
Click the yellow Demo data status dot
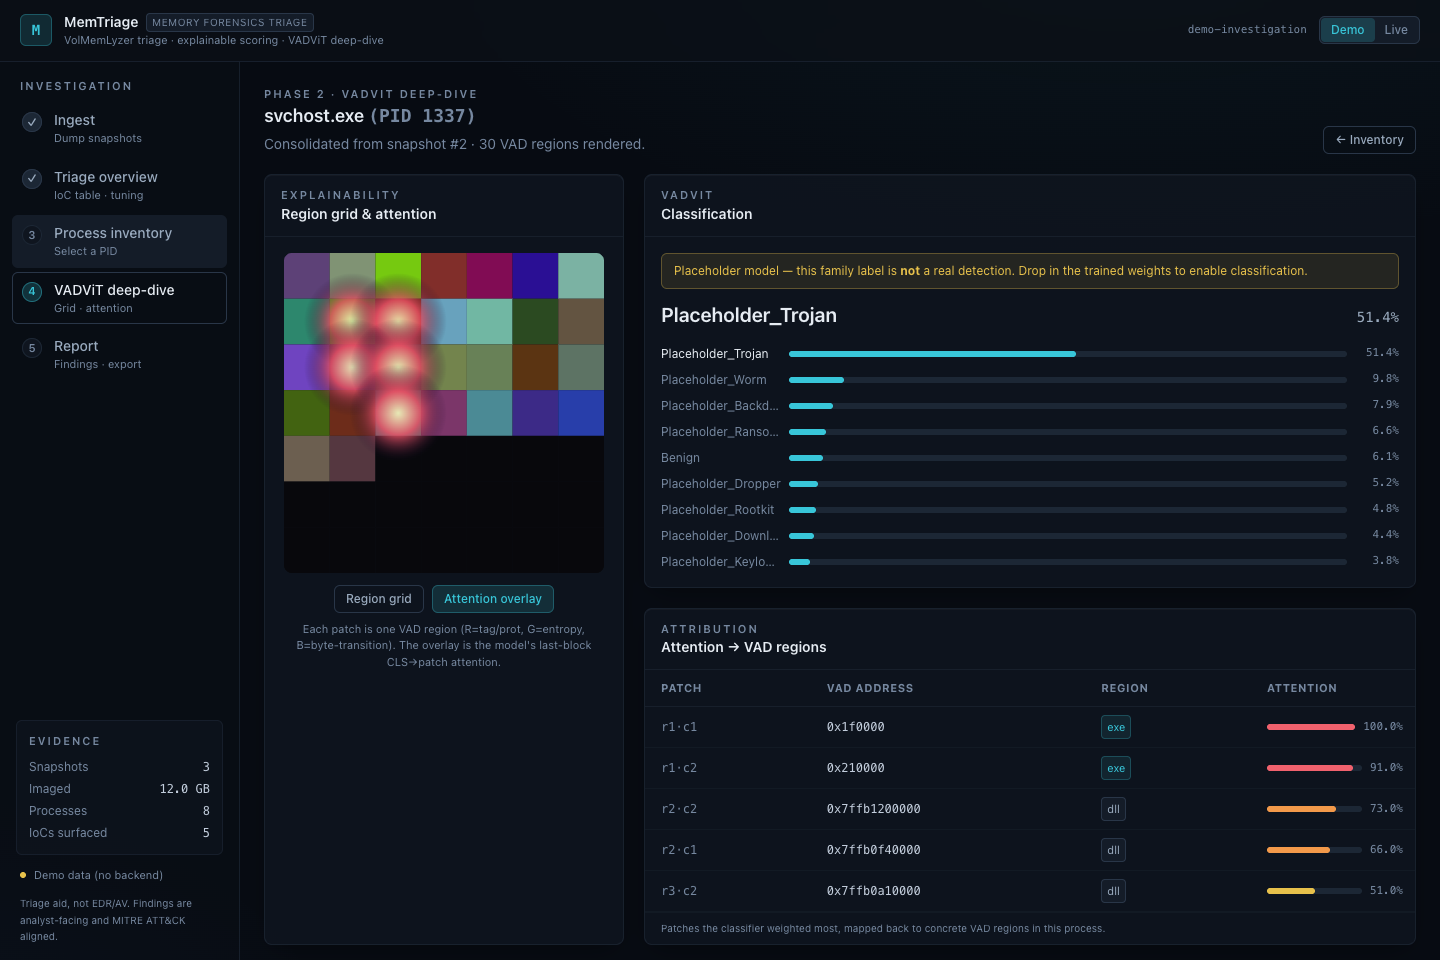click(23, 875)
